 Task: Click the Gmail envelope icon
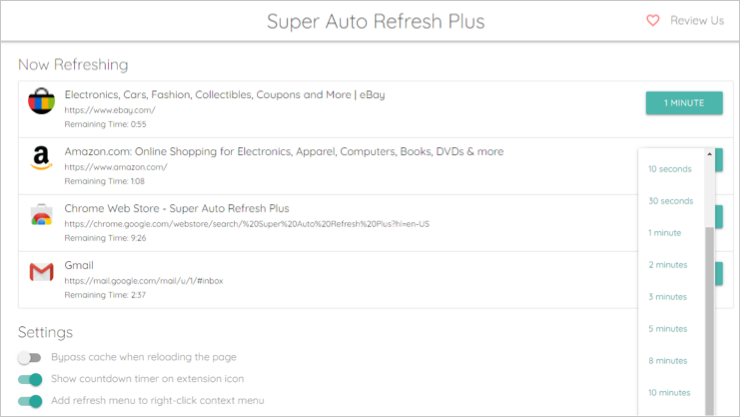[x=41, y=272]
